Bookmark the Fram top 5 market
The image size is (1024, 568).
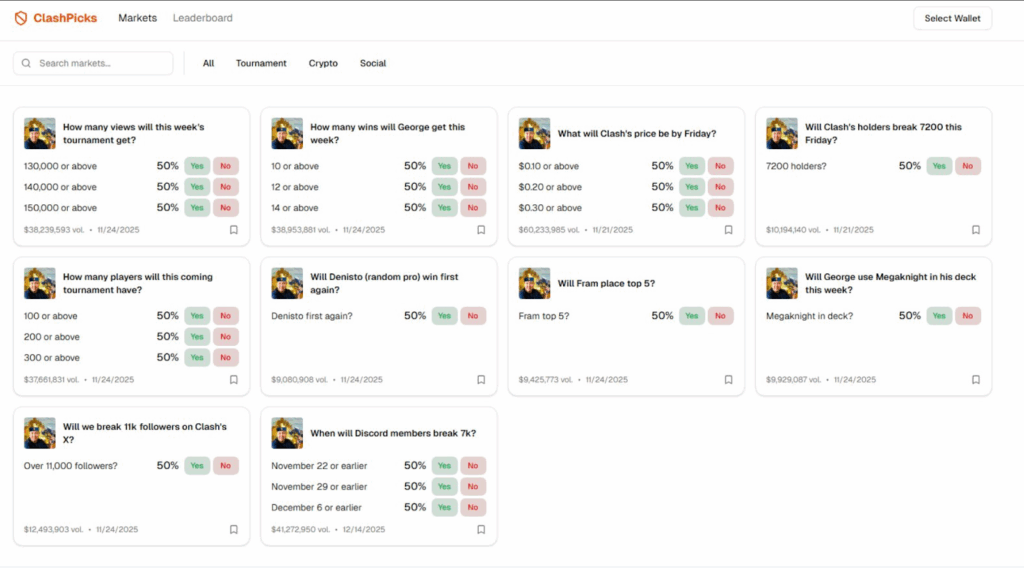[x=728, y=380]
